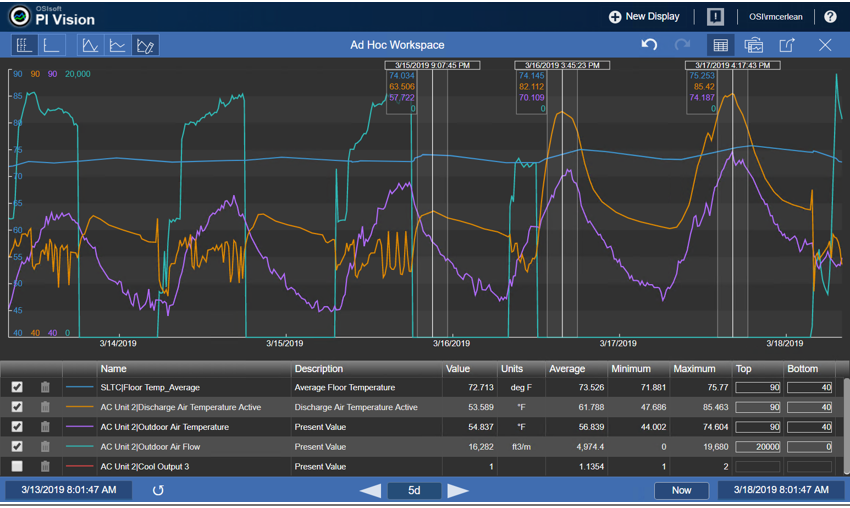Click the New Display button
The image size is (850, 508).
point(644,16)
